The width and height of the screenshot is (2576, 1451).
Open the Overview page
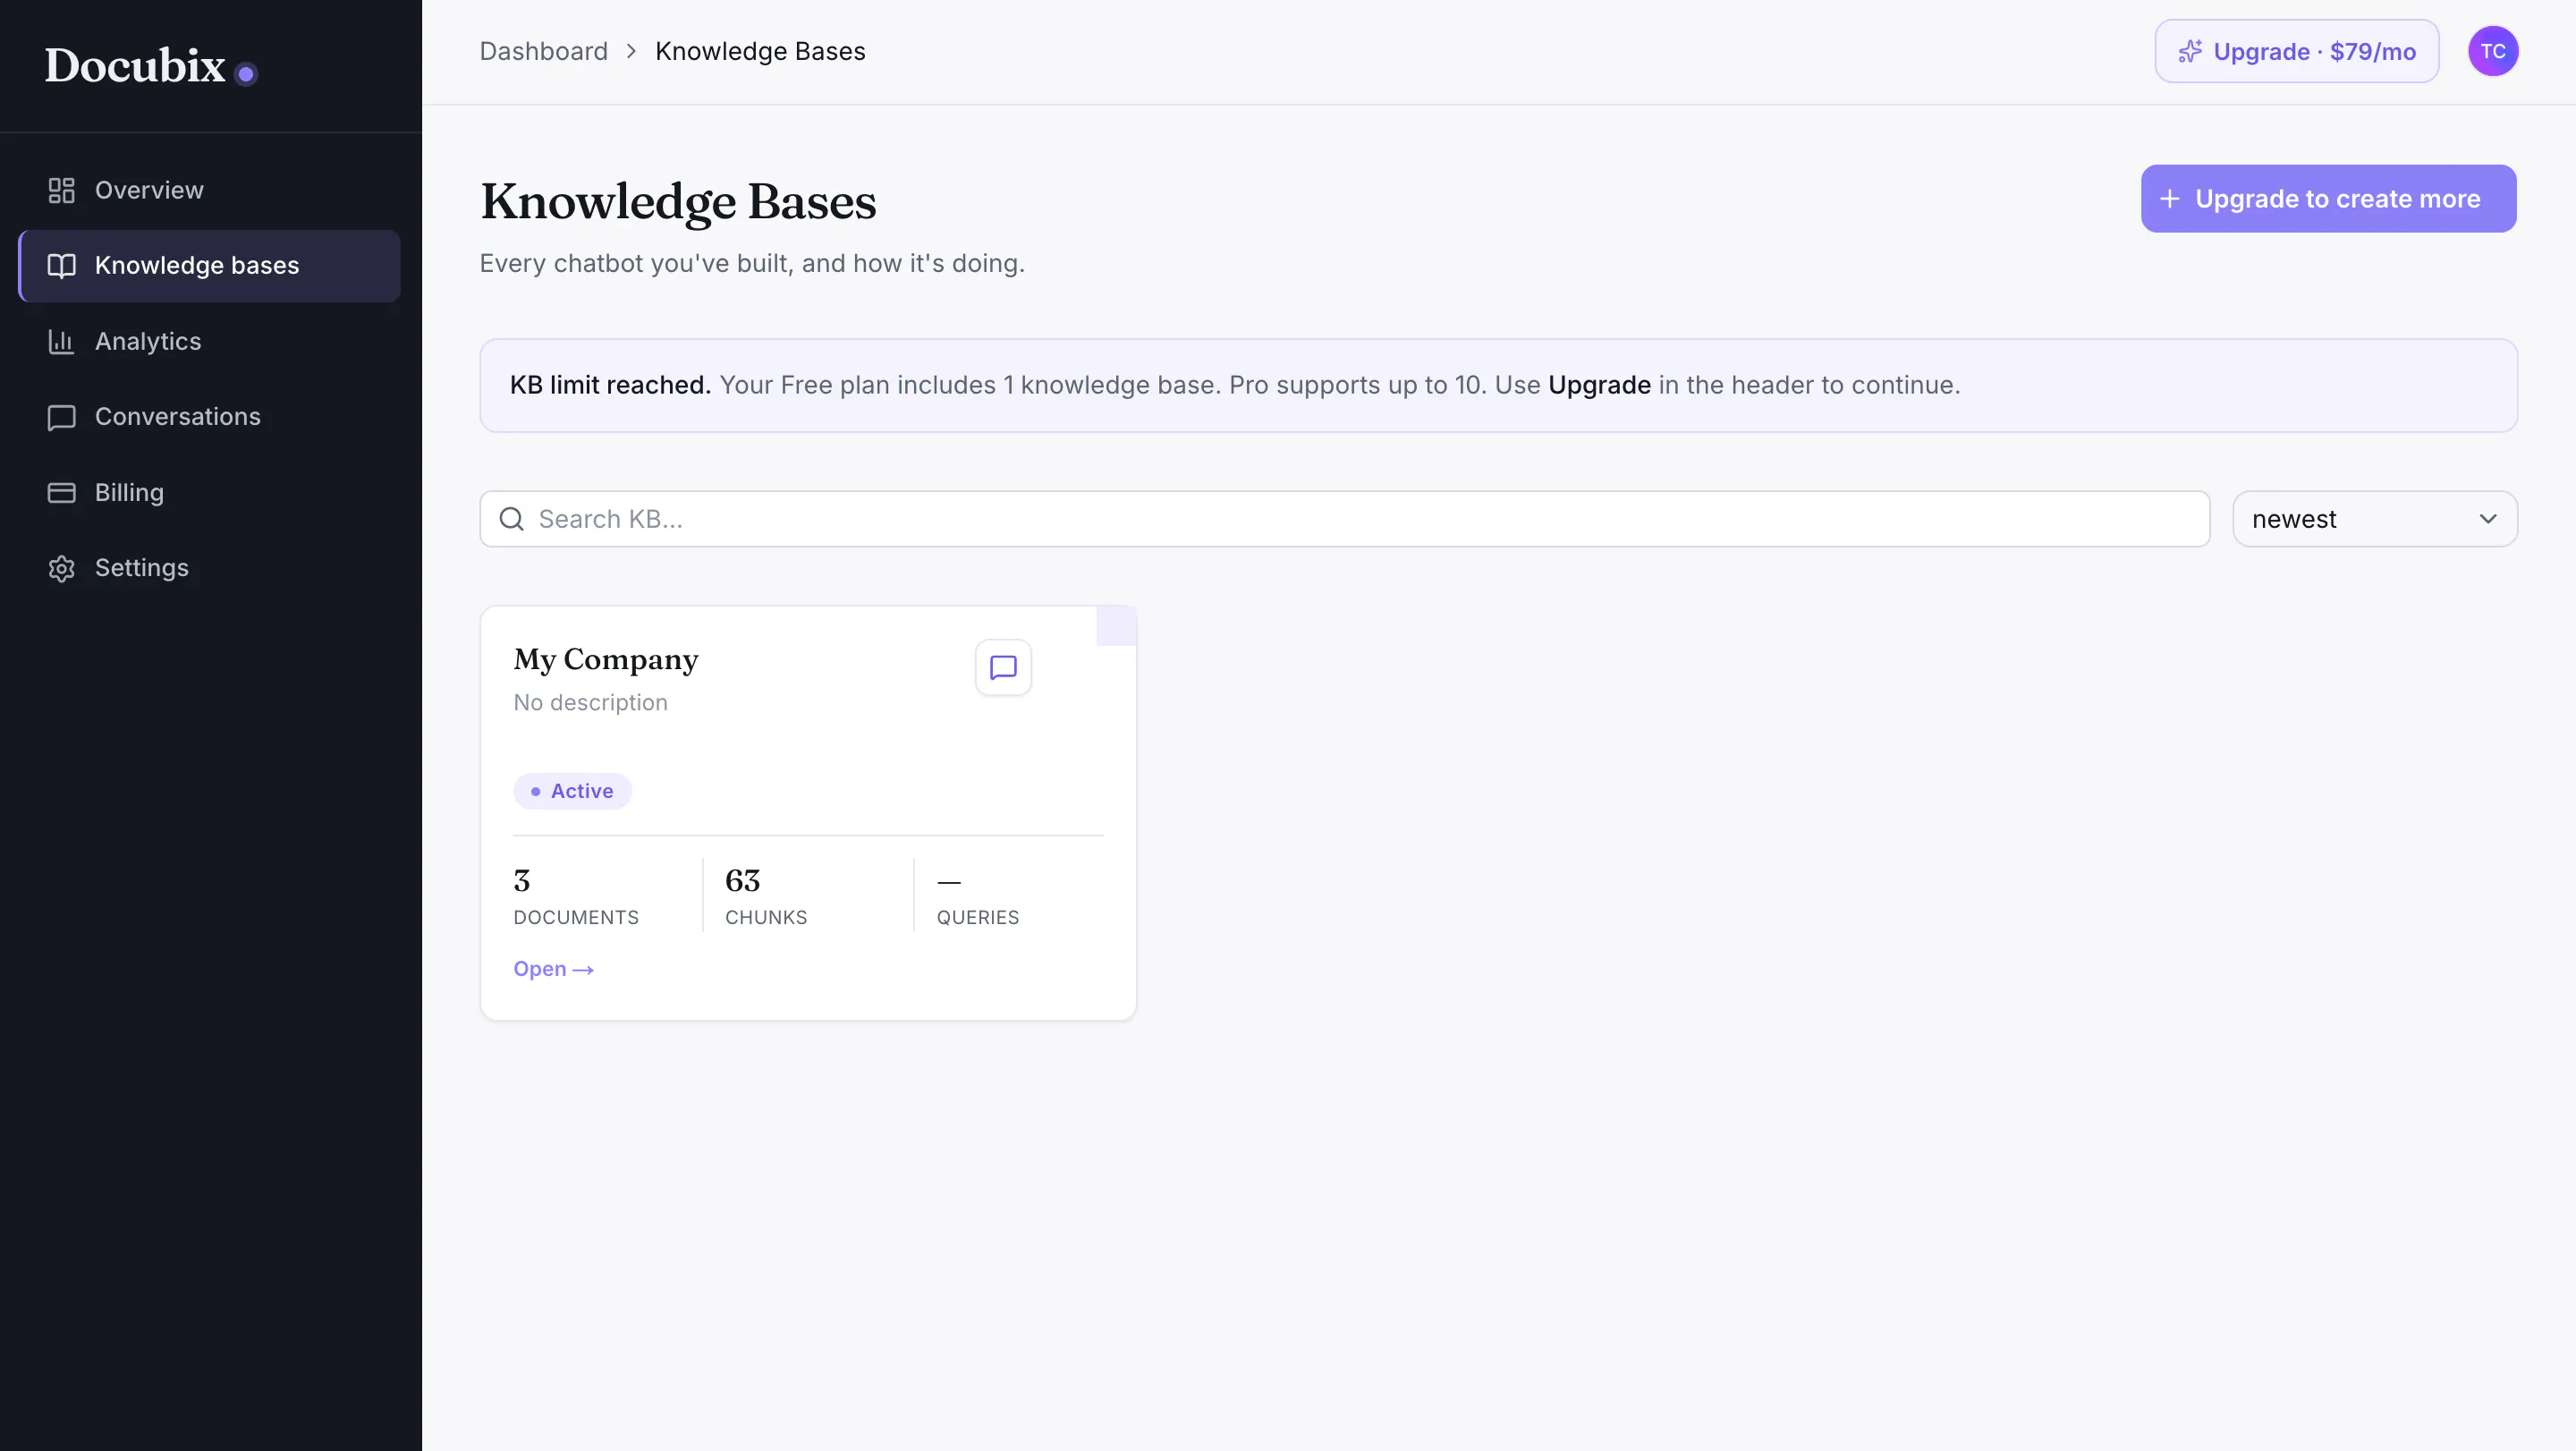coord(209,190)
